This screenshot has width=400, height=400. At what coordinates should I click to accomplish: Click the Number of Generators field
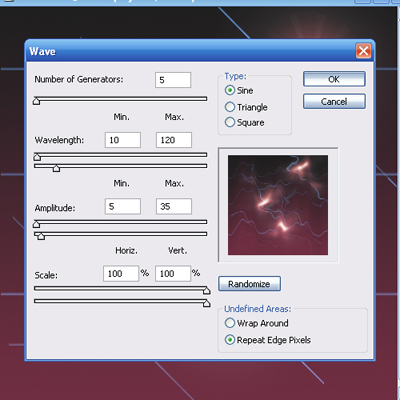tap(173, 80)
